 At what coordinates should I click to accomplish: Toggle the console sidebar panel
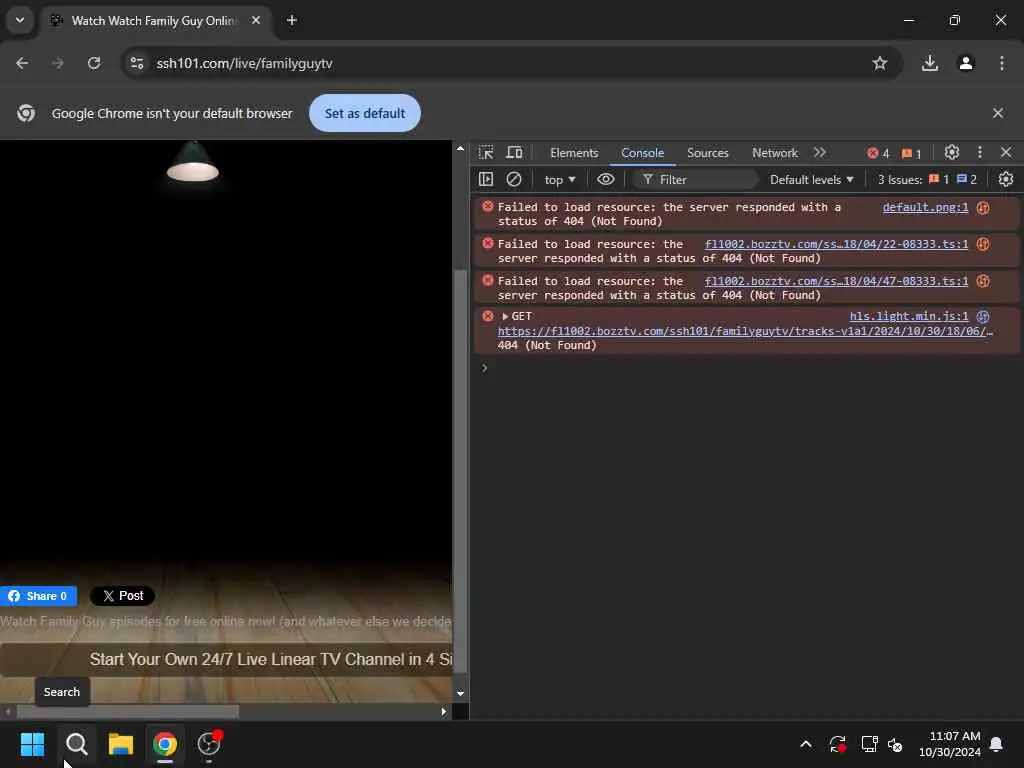click(486, 179)
